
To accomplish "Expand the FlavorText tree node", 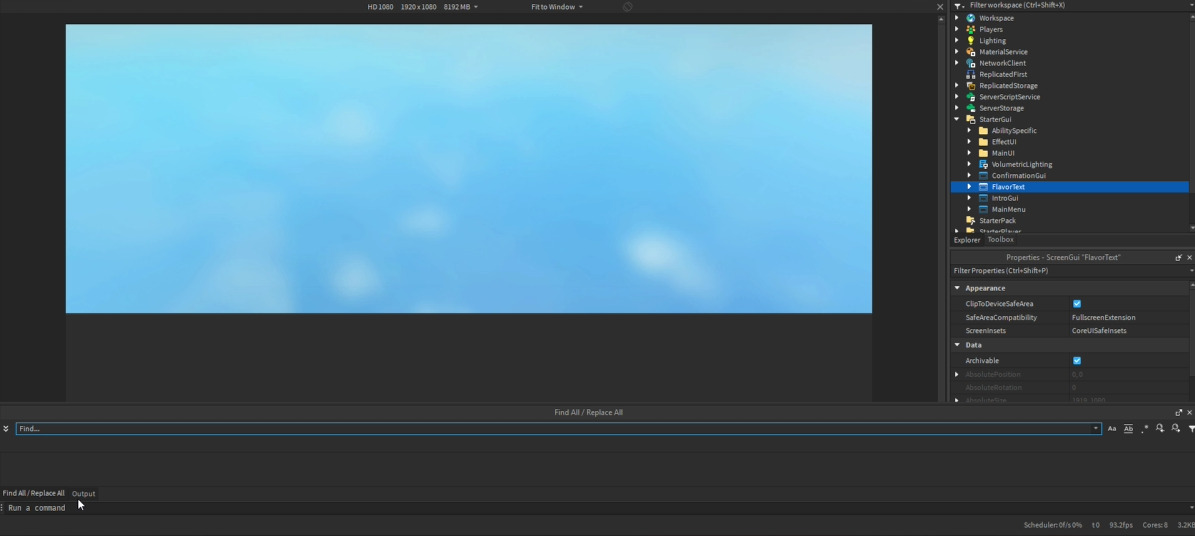I will coord(969,187).
